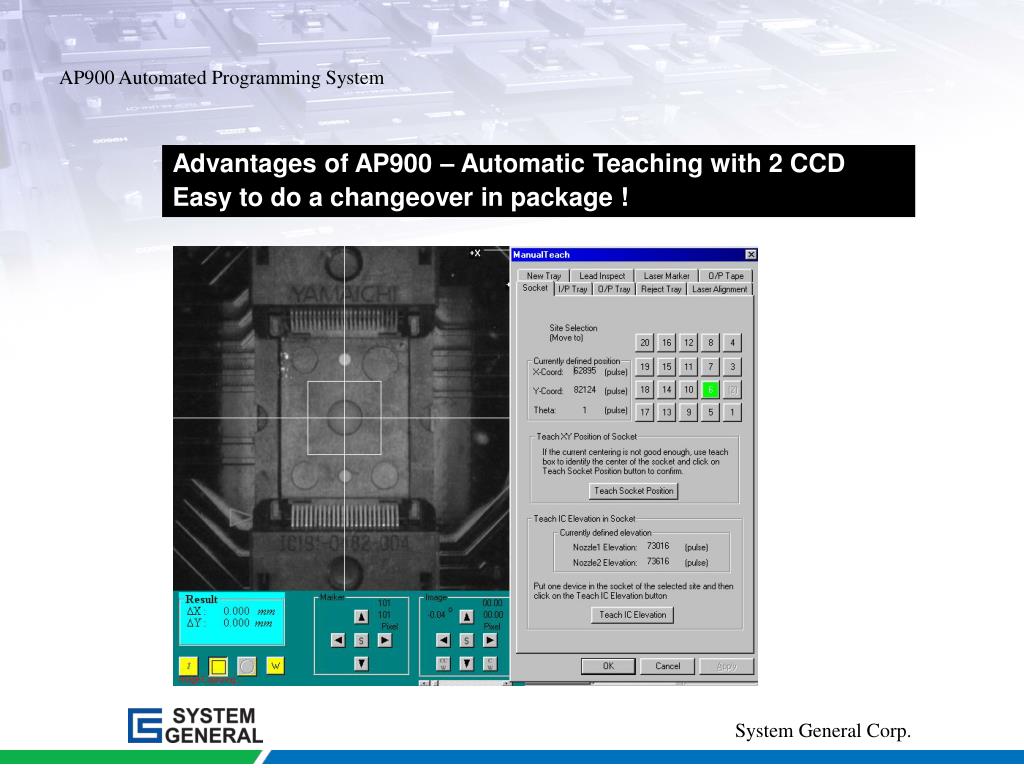
Task: Shift image left in Image group
Action: (443, 641)
